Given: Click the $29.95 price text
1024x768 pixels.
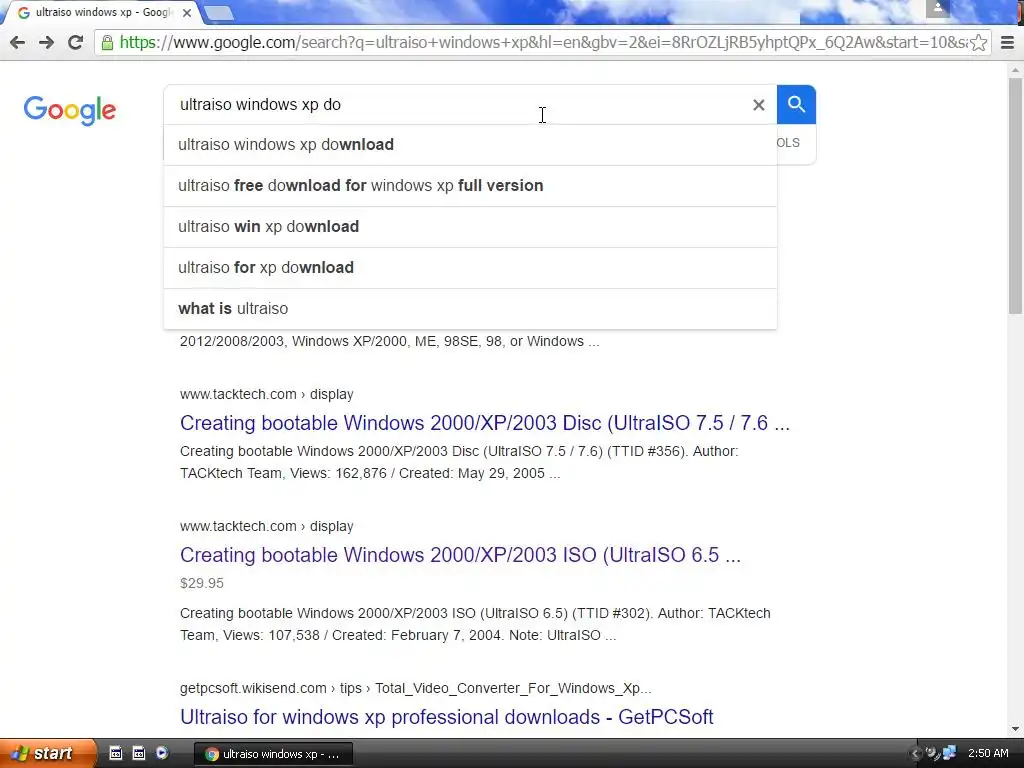Looking at the screenshot, I should (x=202, y=583).
